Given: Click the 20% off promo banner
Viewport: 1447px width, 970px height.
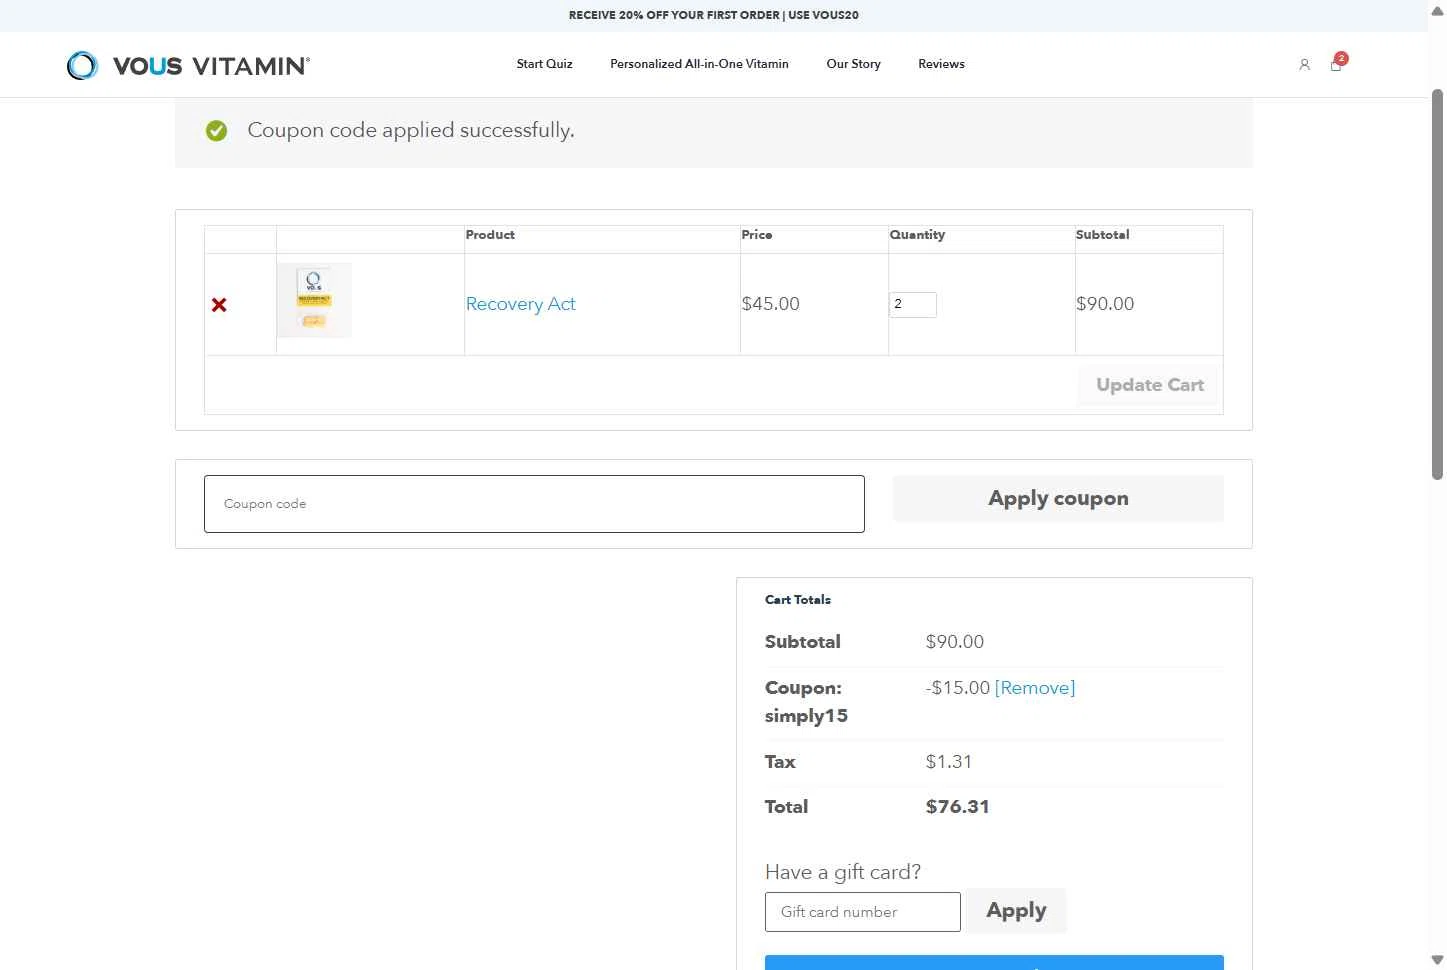Looking at the screenshot, I should click(x=714, y=15).
